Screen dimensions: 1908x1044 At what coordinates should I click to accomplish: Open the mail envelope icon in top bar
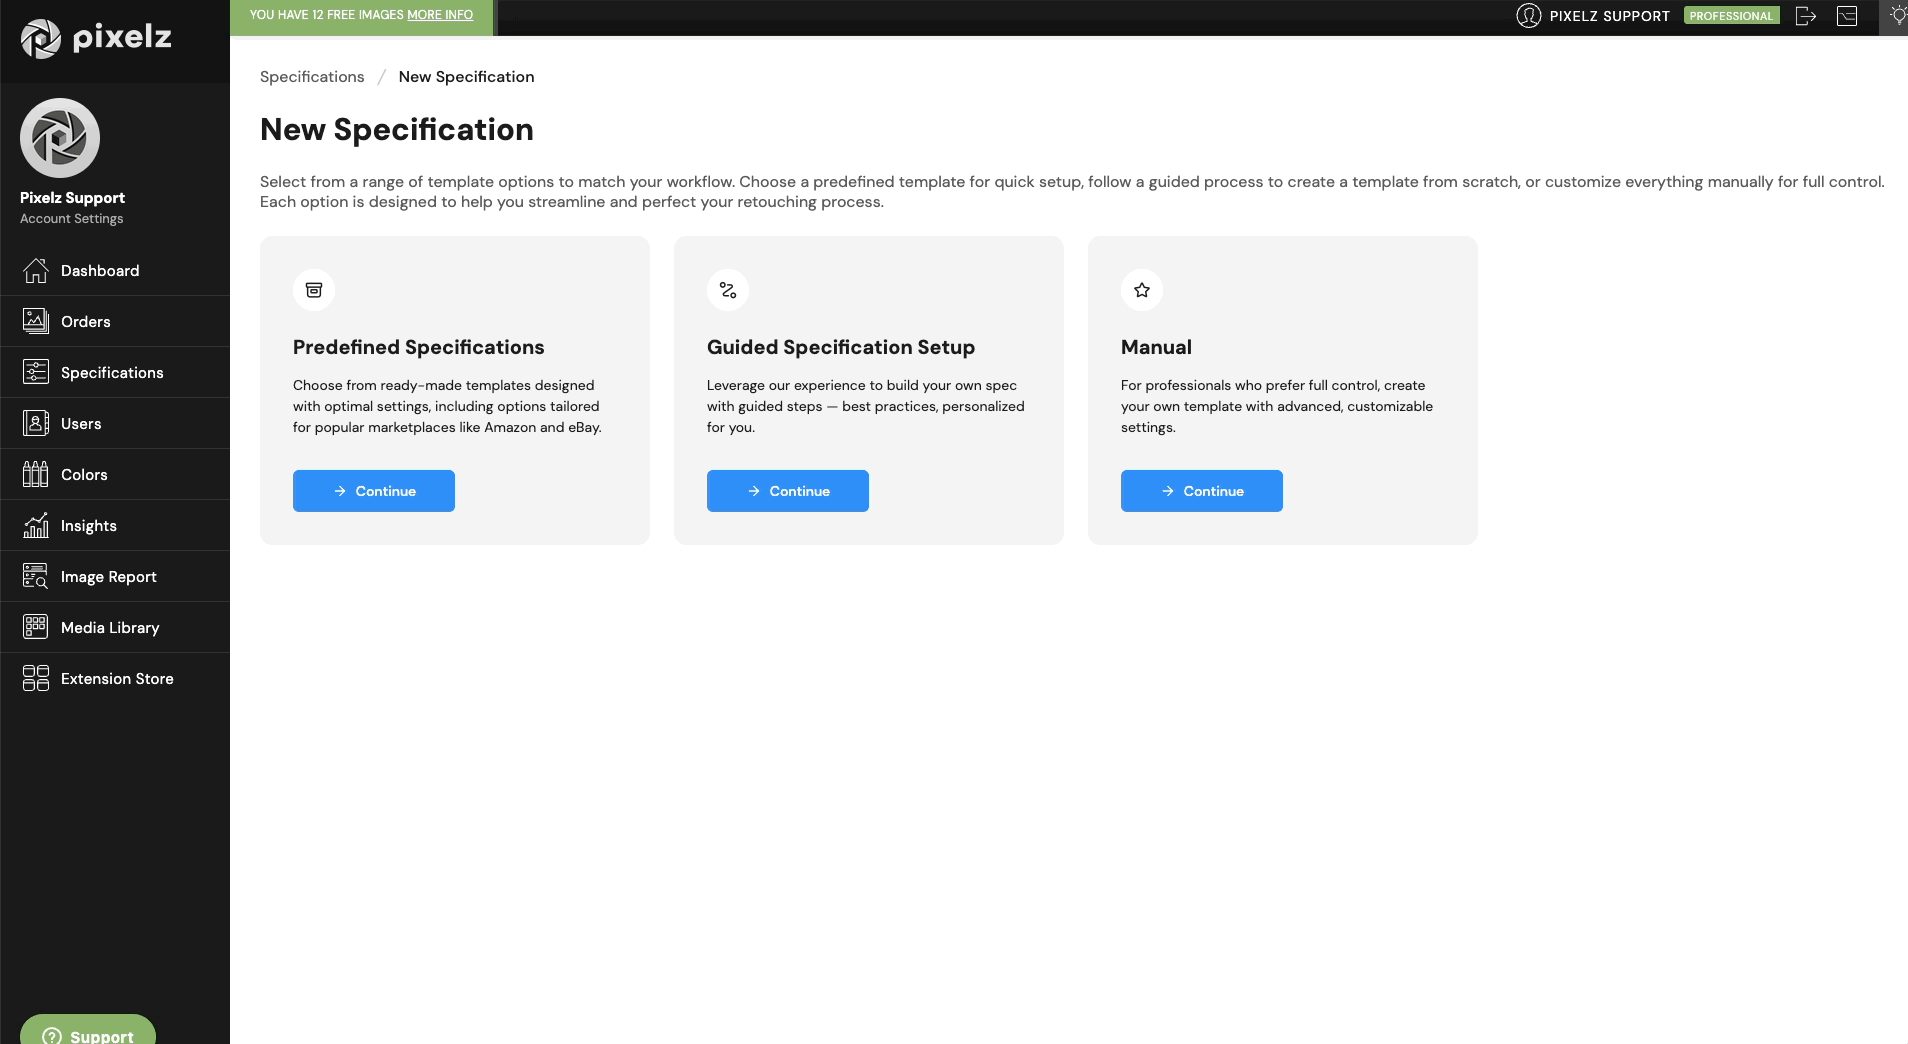(x=1847, y=16)
